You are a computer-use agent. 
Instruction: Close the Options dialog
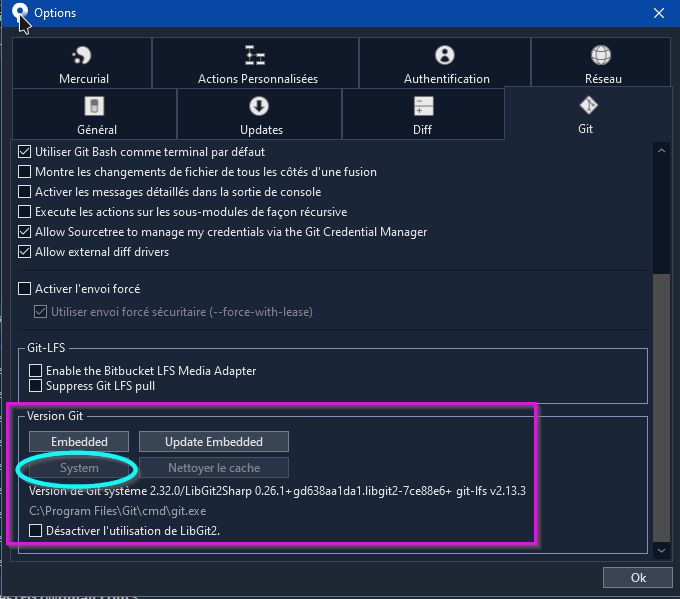pos(659,13)
